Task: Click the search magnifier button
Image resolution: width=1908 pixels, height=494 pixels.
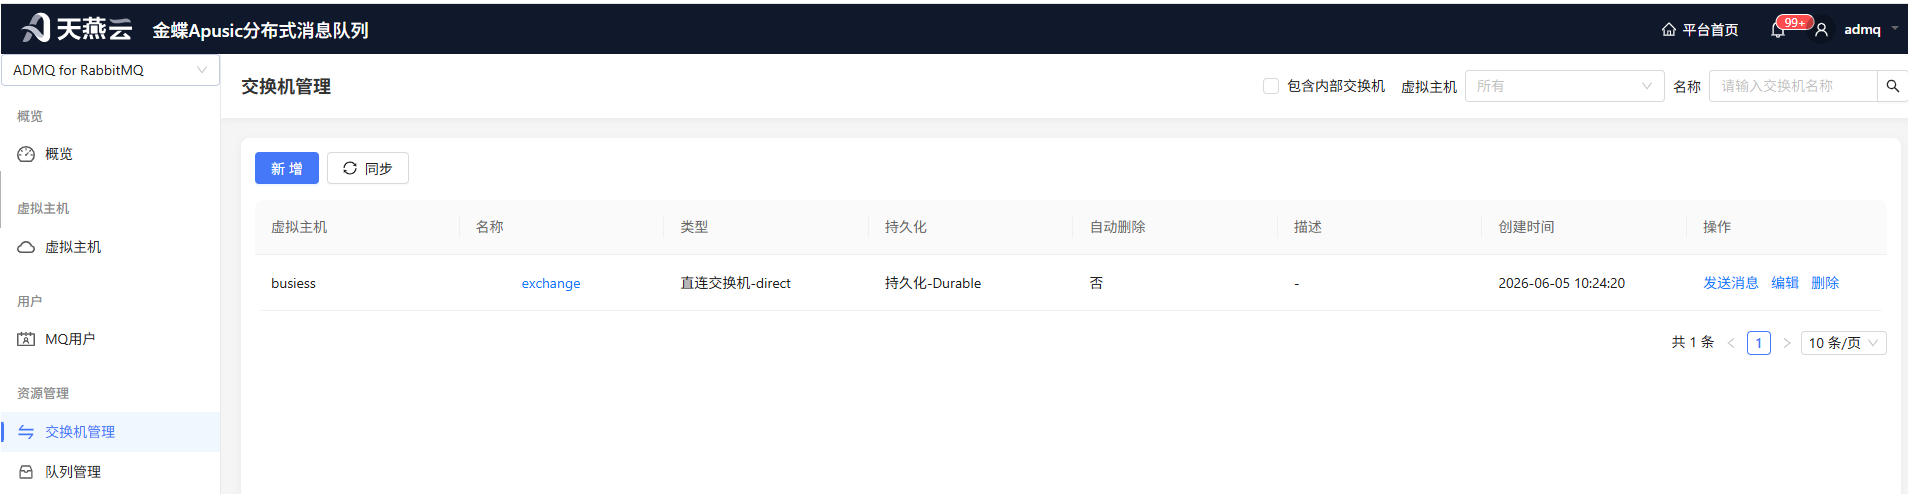Action: tap(1892, 86)
